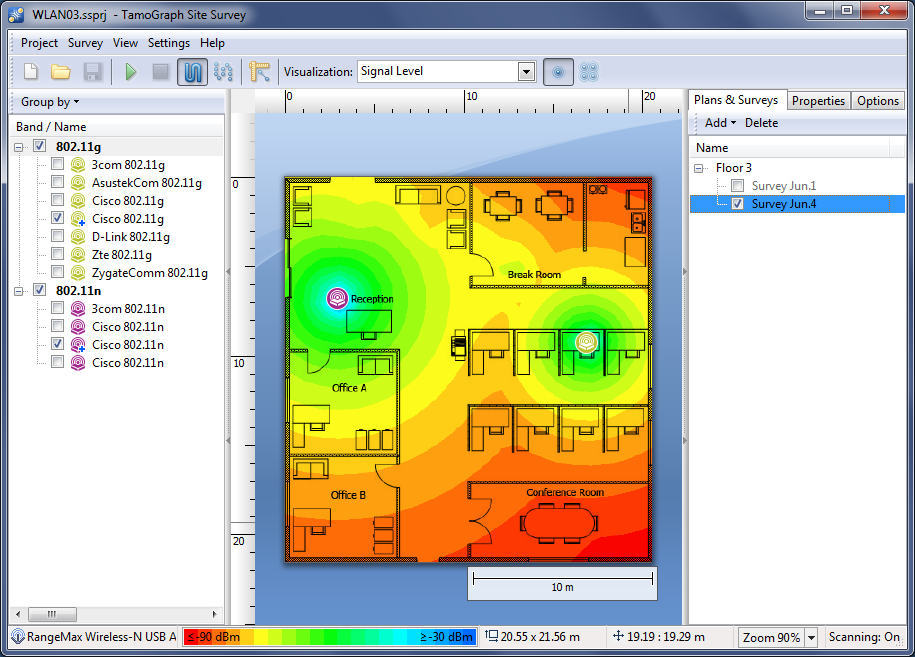Image resolution: width=915 pixels, height=657 pixels.
Task: Click the D-Link 802.11g AP icon
Action: click(x=78, y=237)
